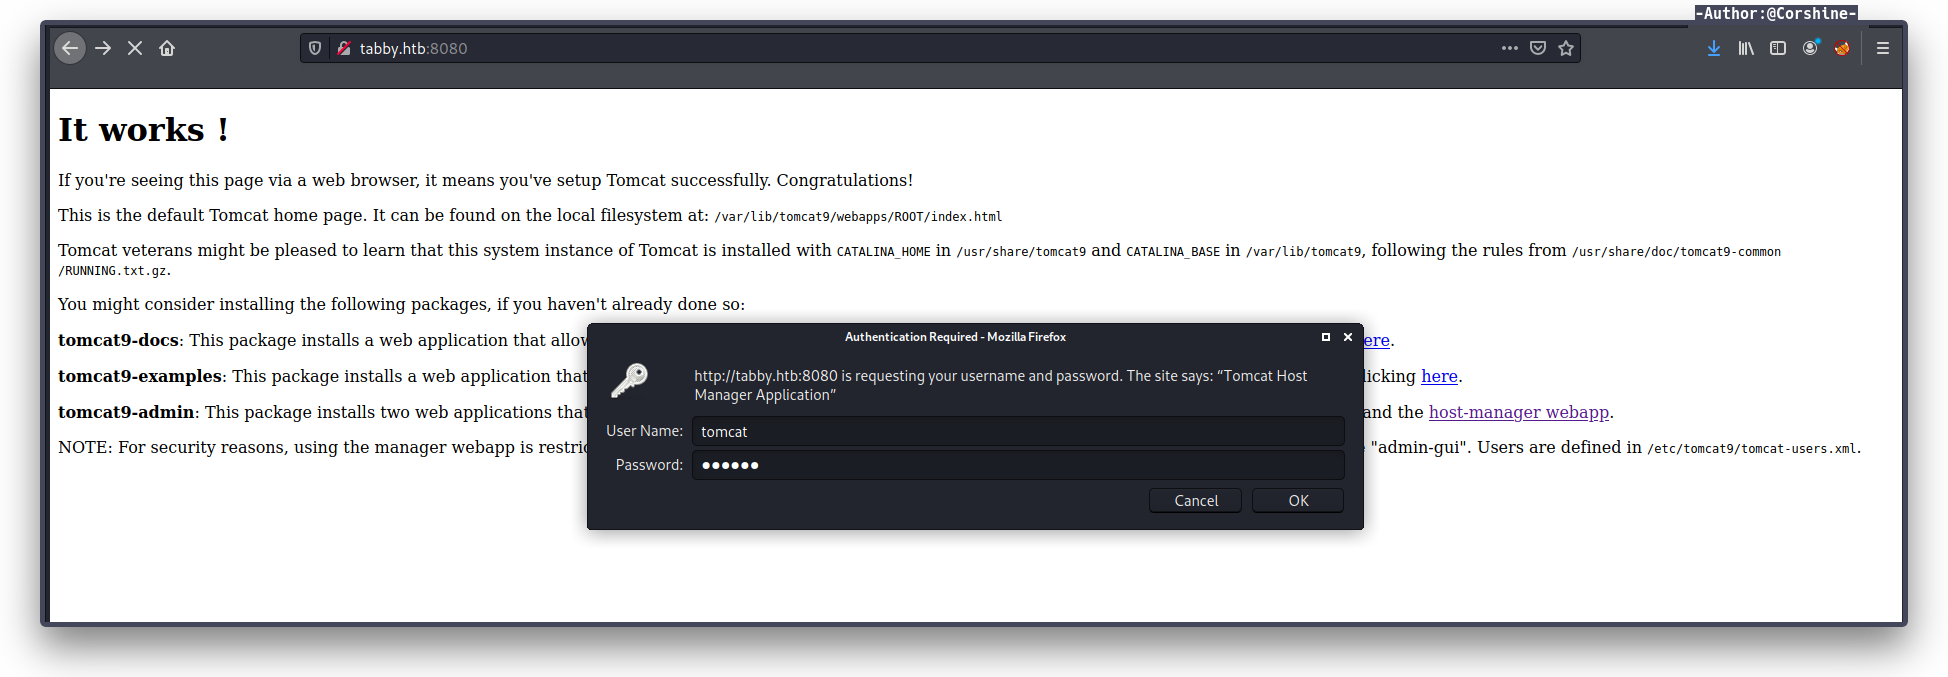Click the Forward arrow button
The image size is (1948, 677).
[103, 48]
